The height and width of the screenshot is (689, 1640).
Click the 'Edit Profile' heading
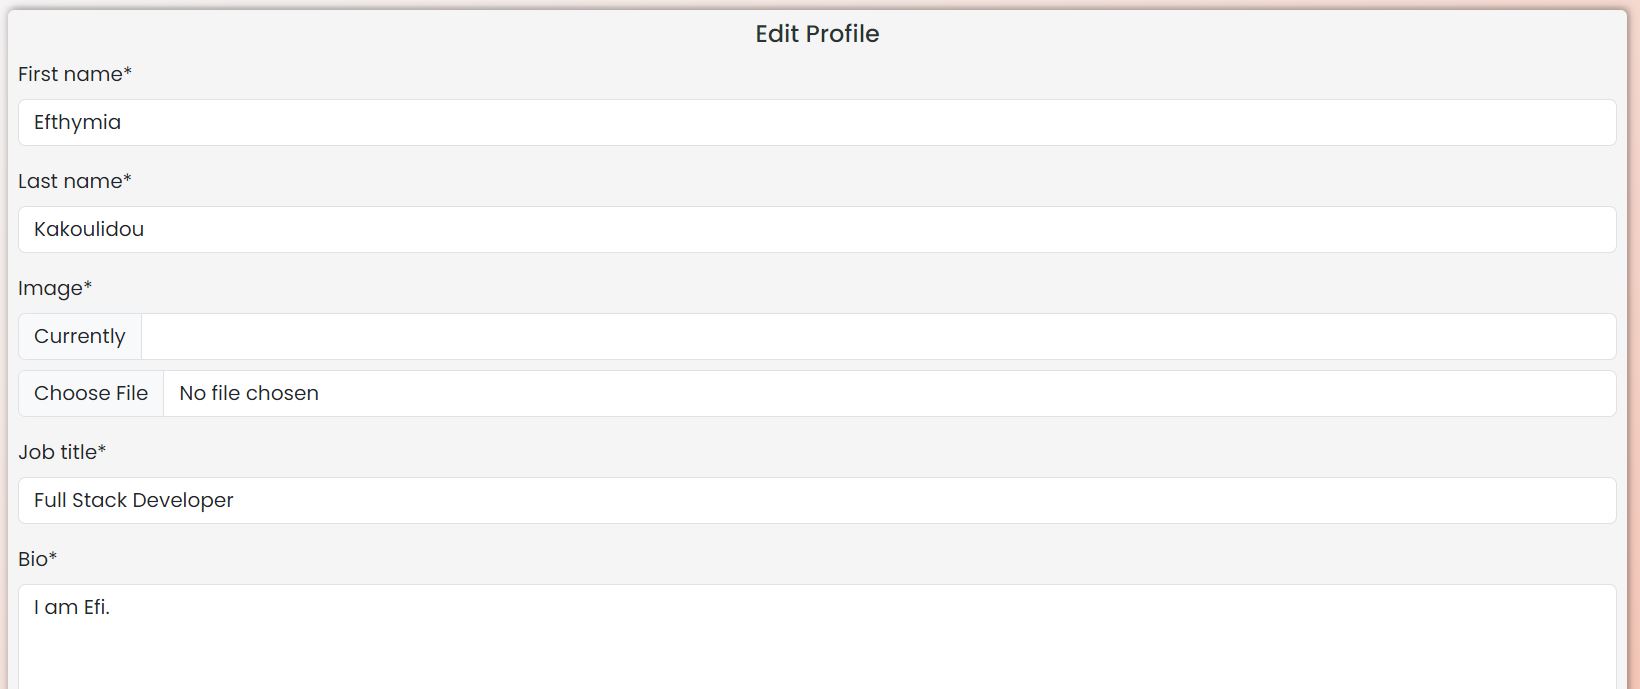point(817,34)
